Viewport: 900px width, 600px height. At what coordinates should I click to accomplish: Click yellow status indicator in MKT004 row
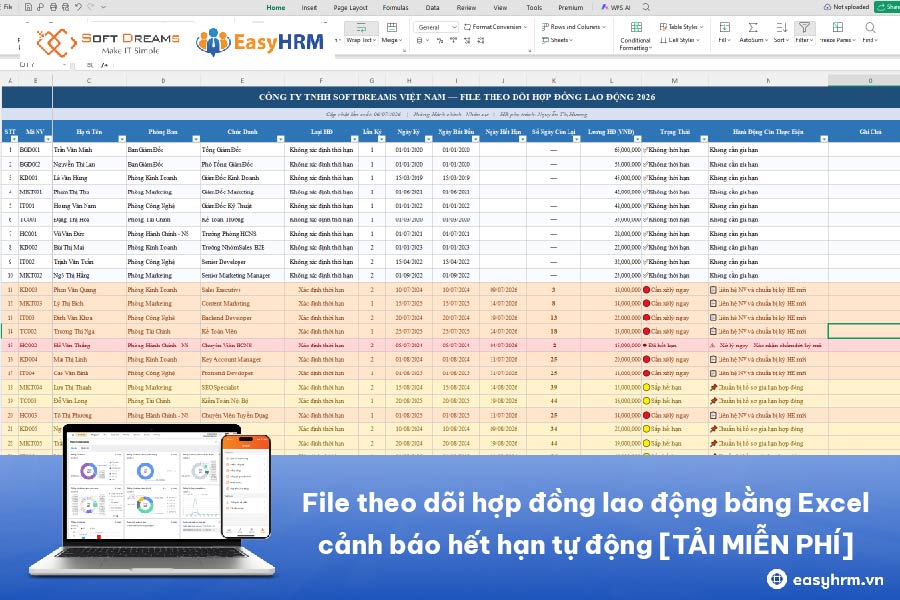tap(646, 388)
